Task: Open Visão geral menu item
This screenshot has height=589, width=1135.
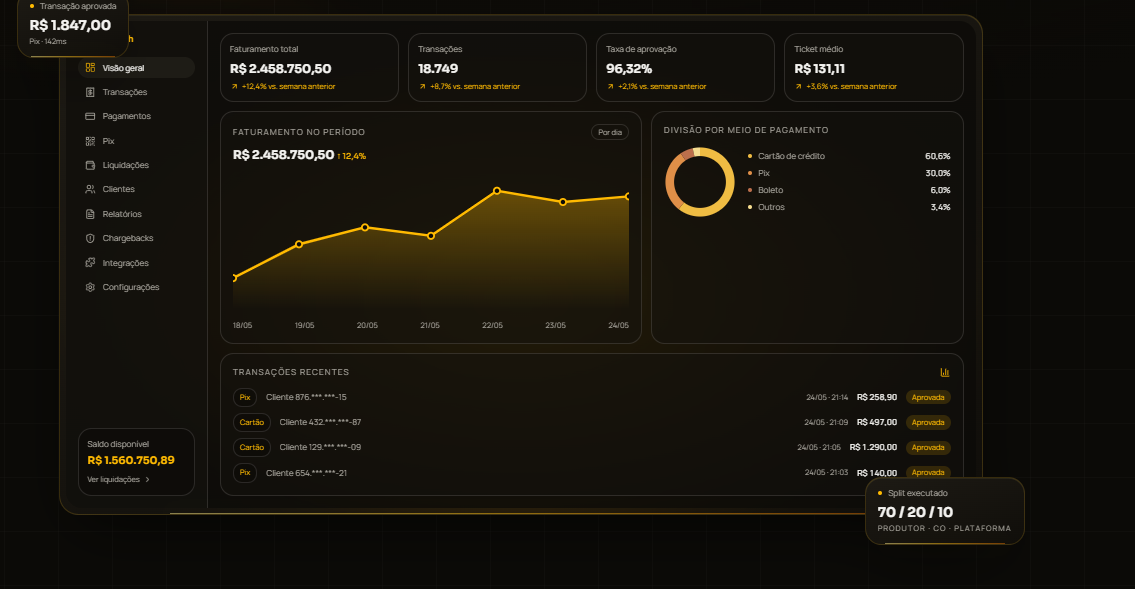Action: click(x=136, y=67)
